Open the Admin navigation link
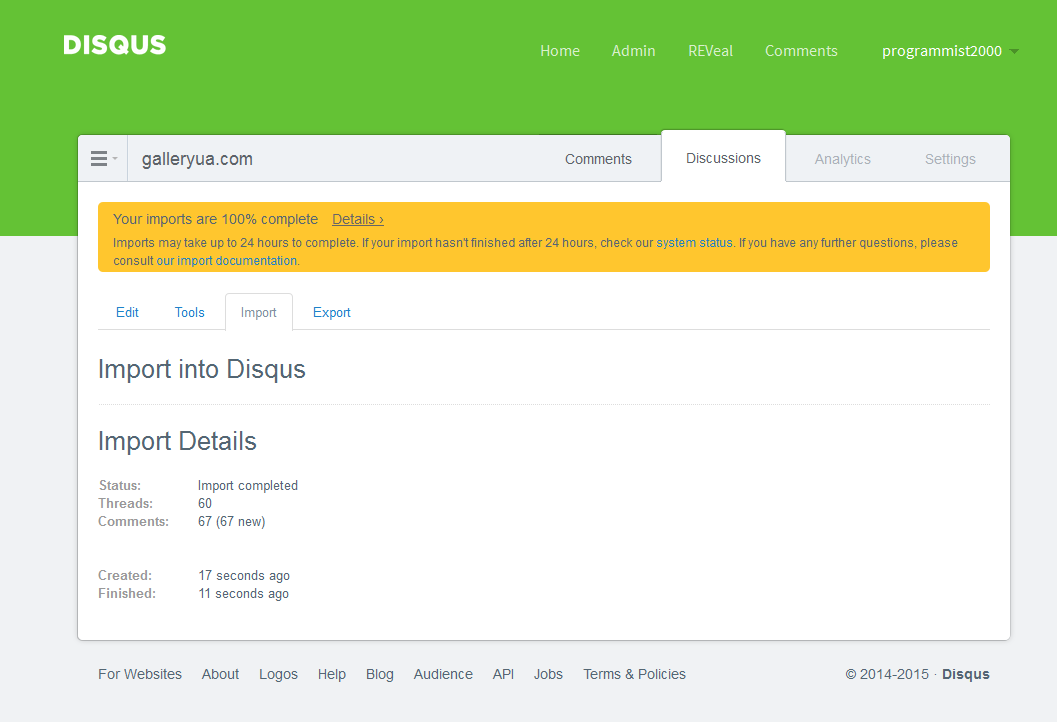 633,51
